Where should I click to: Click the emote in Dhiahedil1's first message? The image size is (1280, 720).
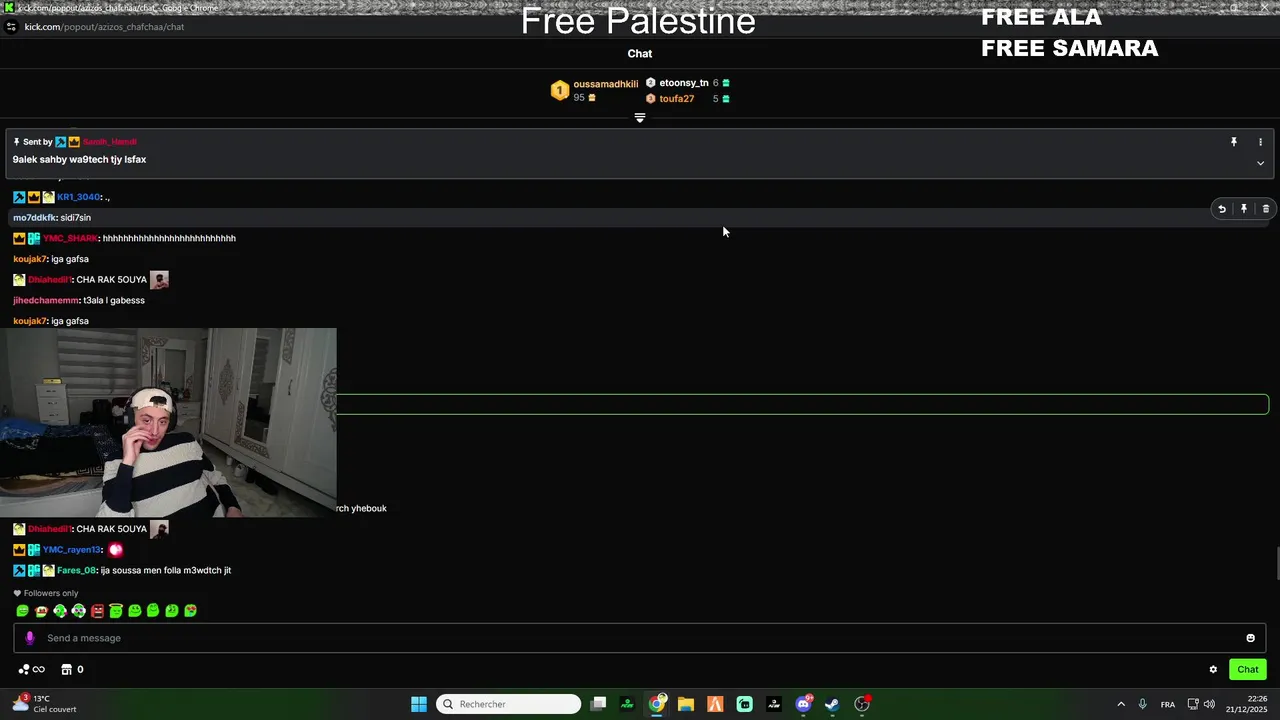[x=159, y=280]
